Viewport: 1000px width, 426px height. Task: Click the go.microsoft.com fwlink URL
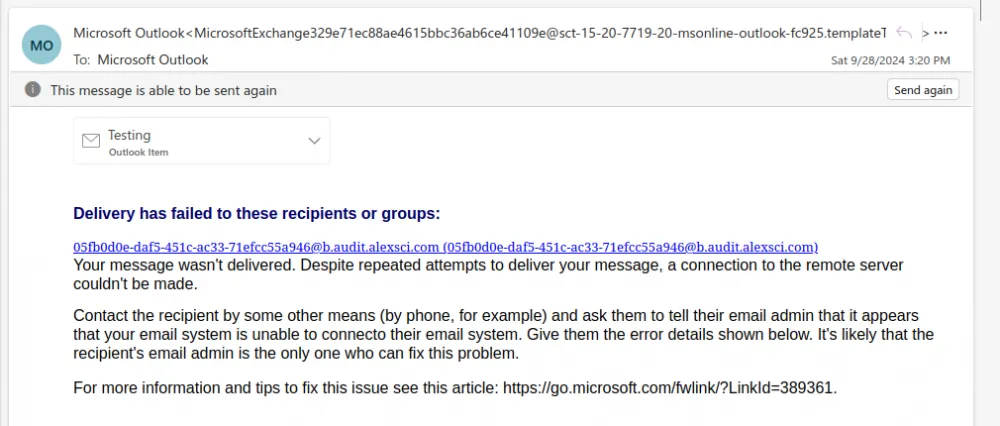[x=668, y=388]
